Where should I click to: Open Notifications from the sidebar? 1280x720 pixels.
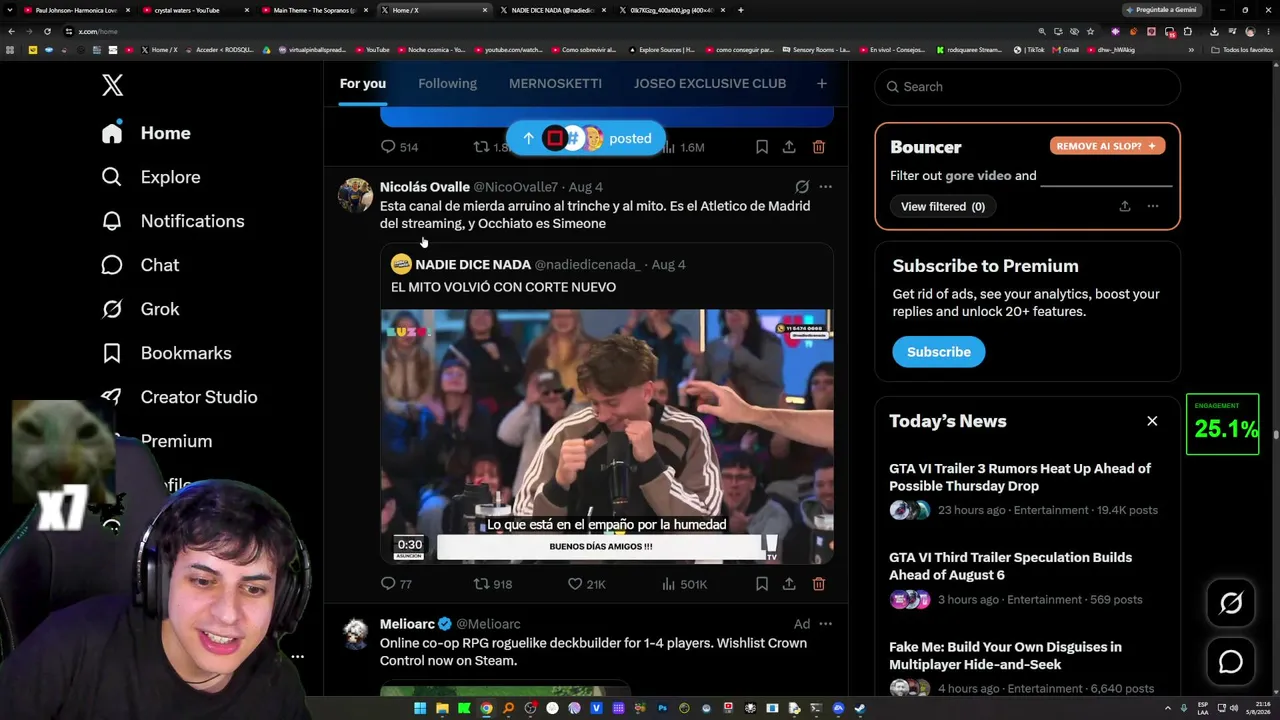pyautogui.click(x=173, y=221)
